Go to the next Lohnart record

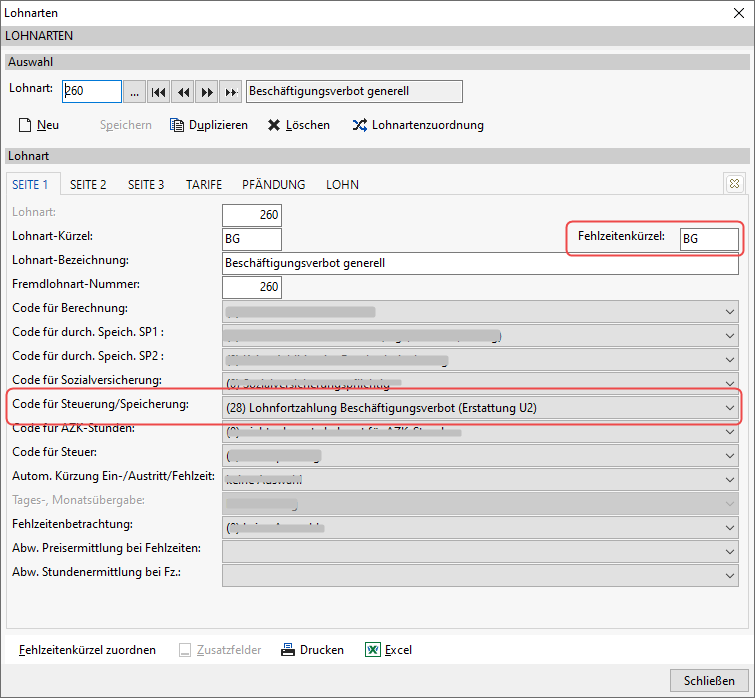[207, 91]
